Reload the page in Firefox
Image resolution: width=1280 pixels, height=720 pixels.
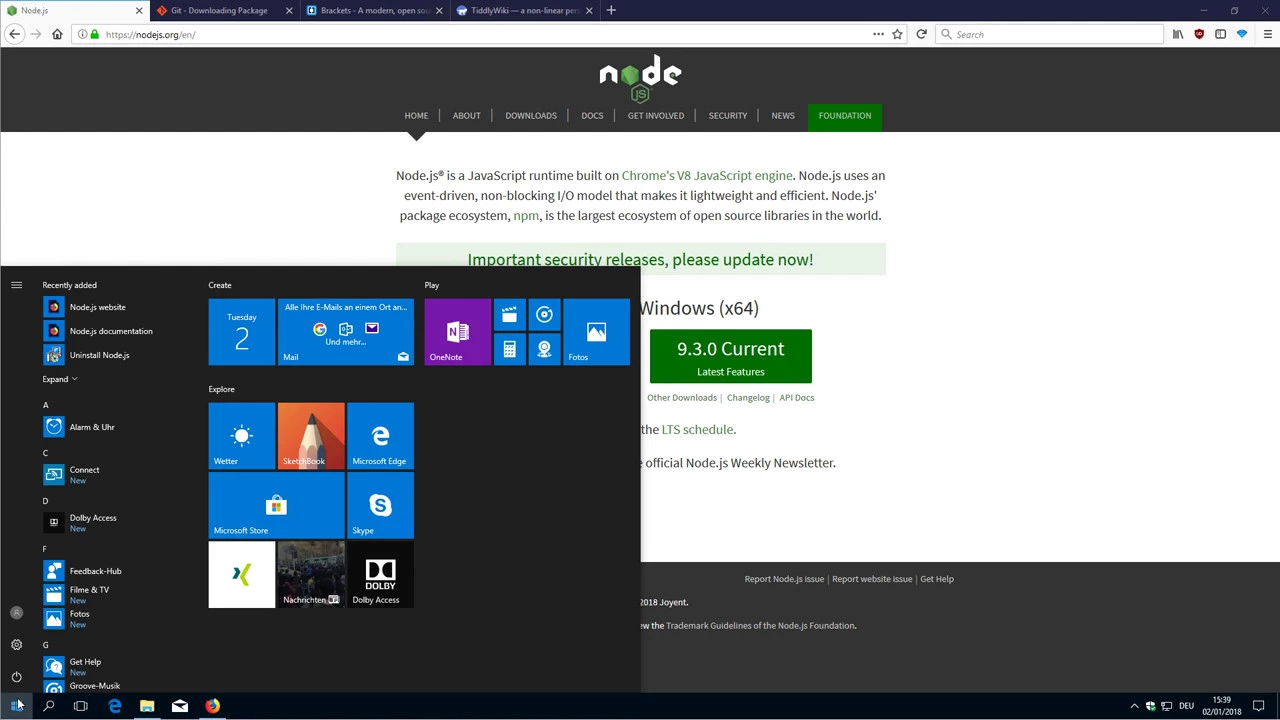click(x=921, y=34)
